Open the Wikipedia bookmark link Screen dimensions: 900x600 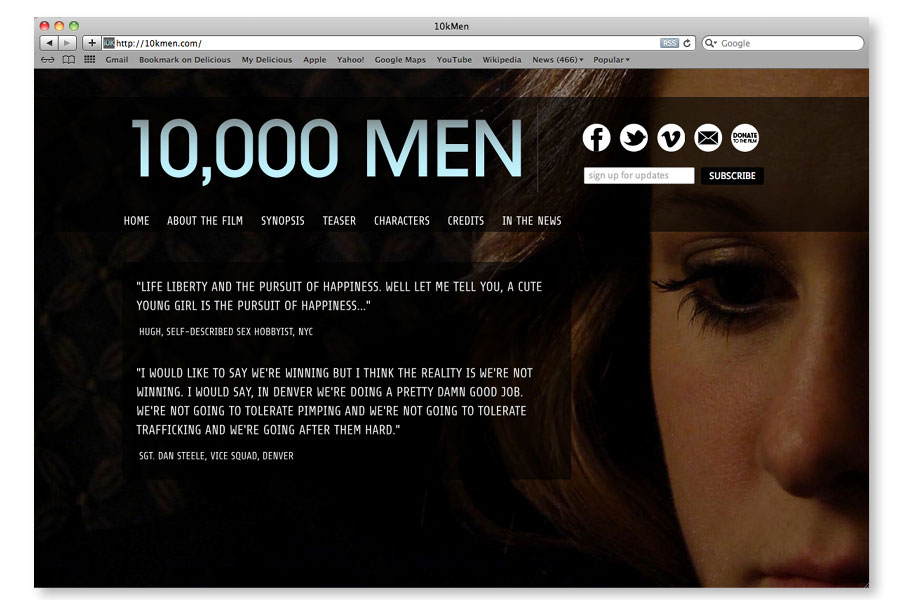point(502,60)
